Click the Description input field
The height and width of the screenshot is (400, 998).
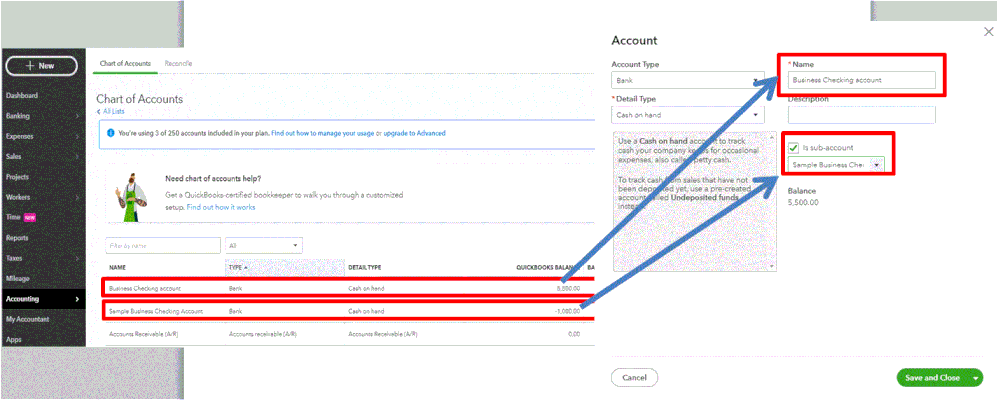pos(862,115)
